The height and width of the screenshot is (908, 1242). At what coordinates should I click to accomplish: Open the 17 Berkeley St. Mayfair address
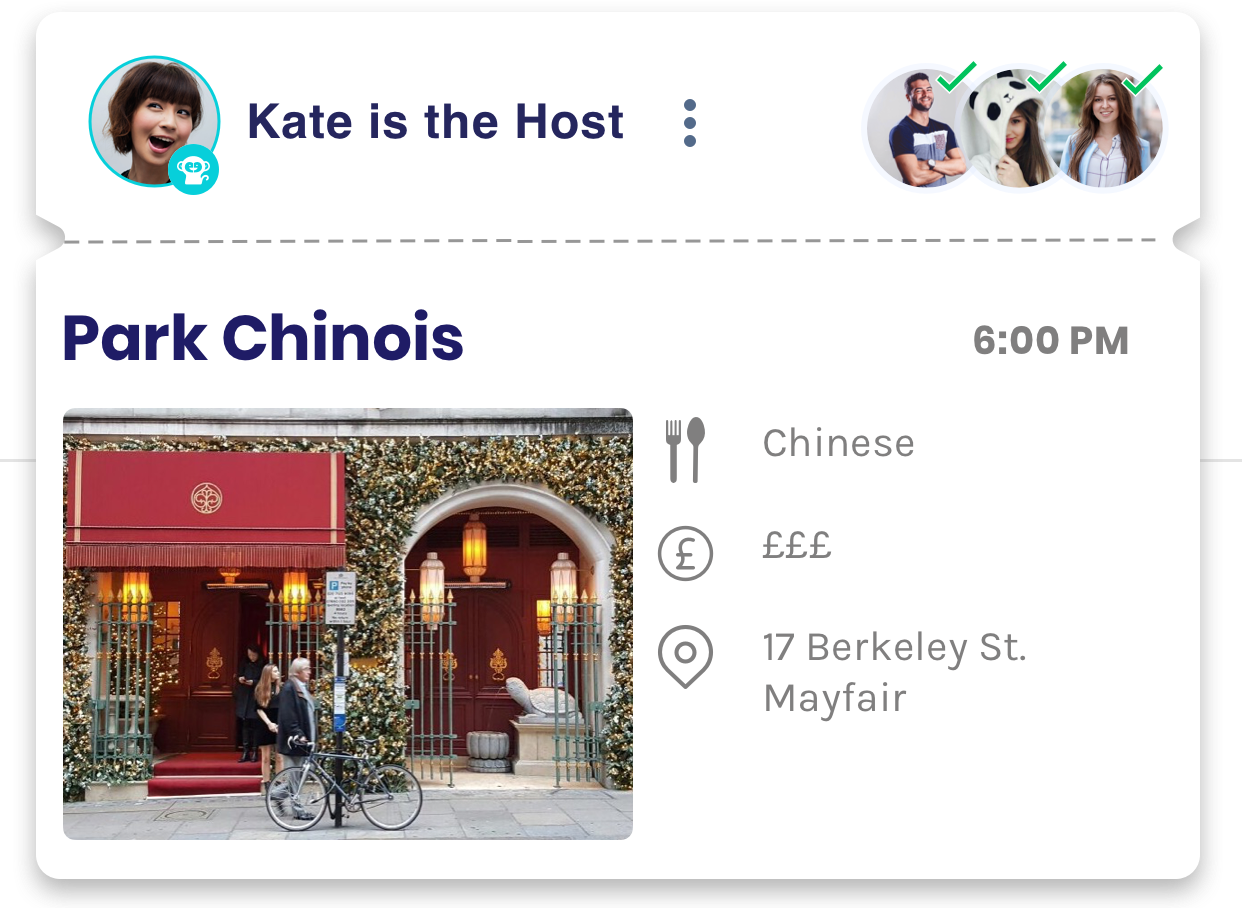(x=895, y=672)
